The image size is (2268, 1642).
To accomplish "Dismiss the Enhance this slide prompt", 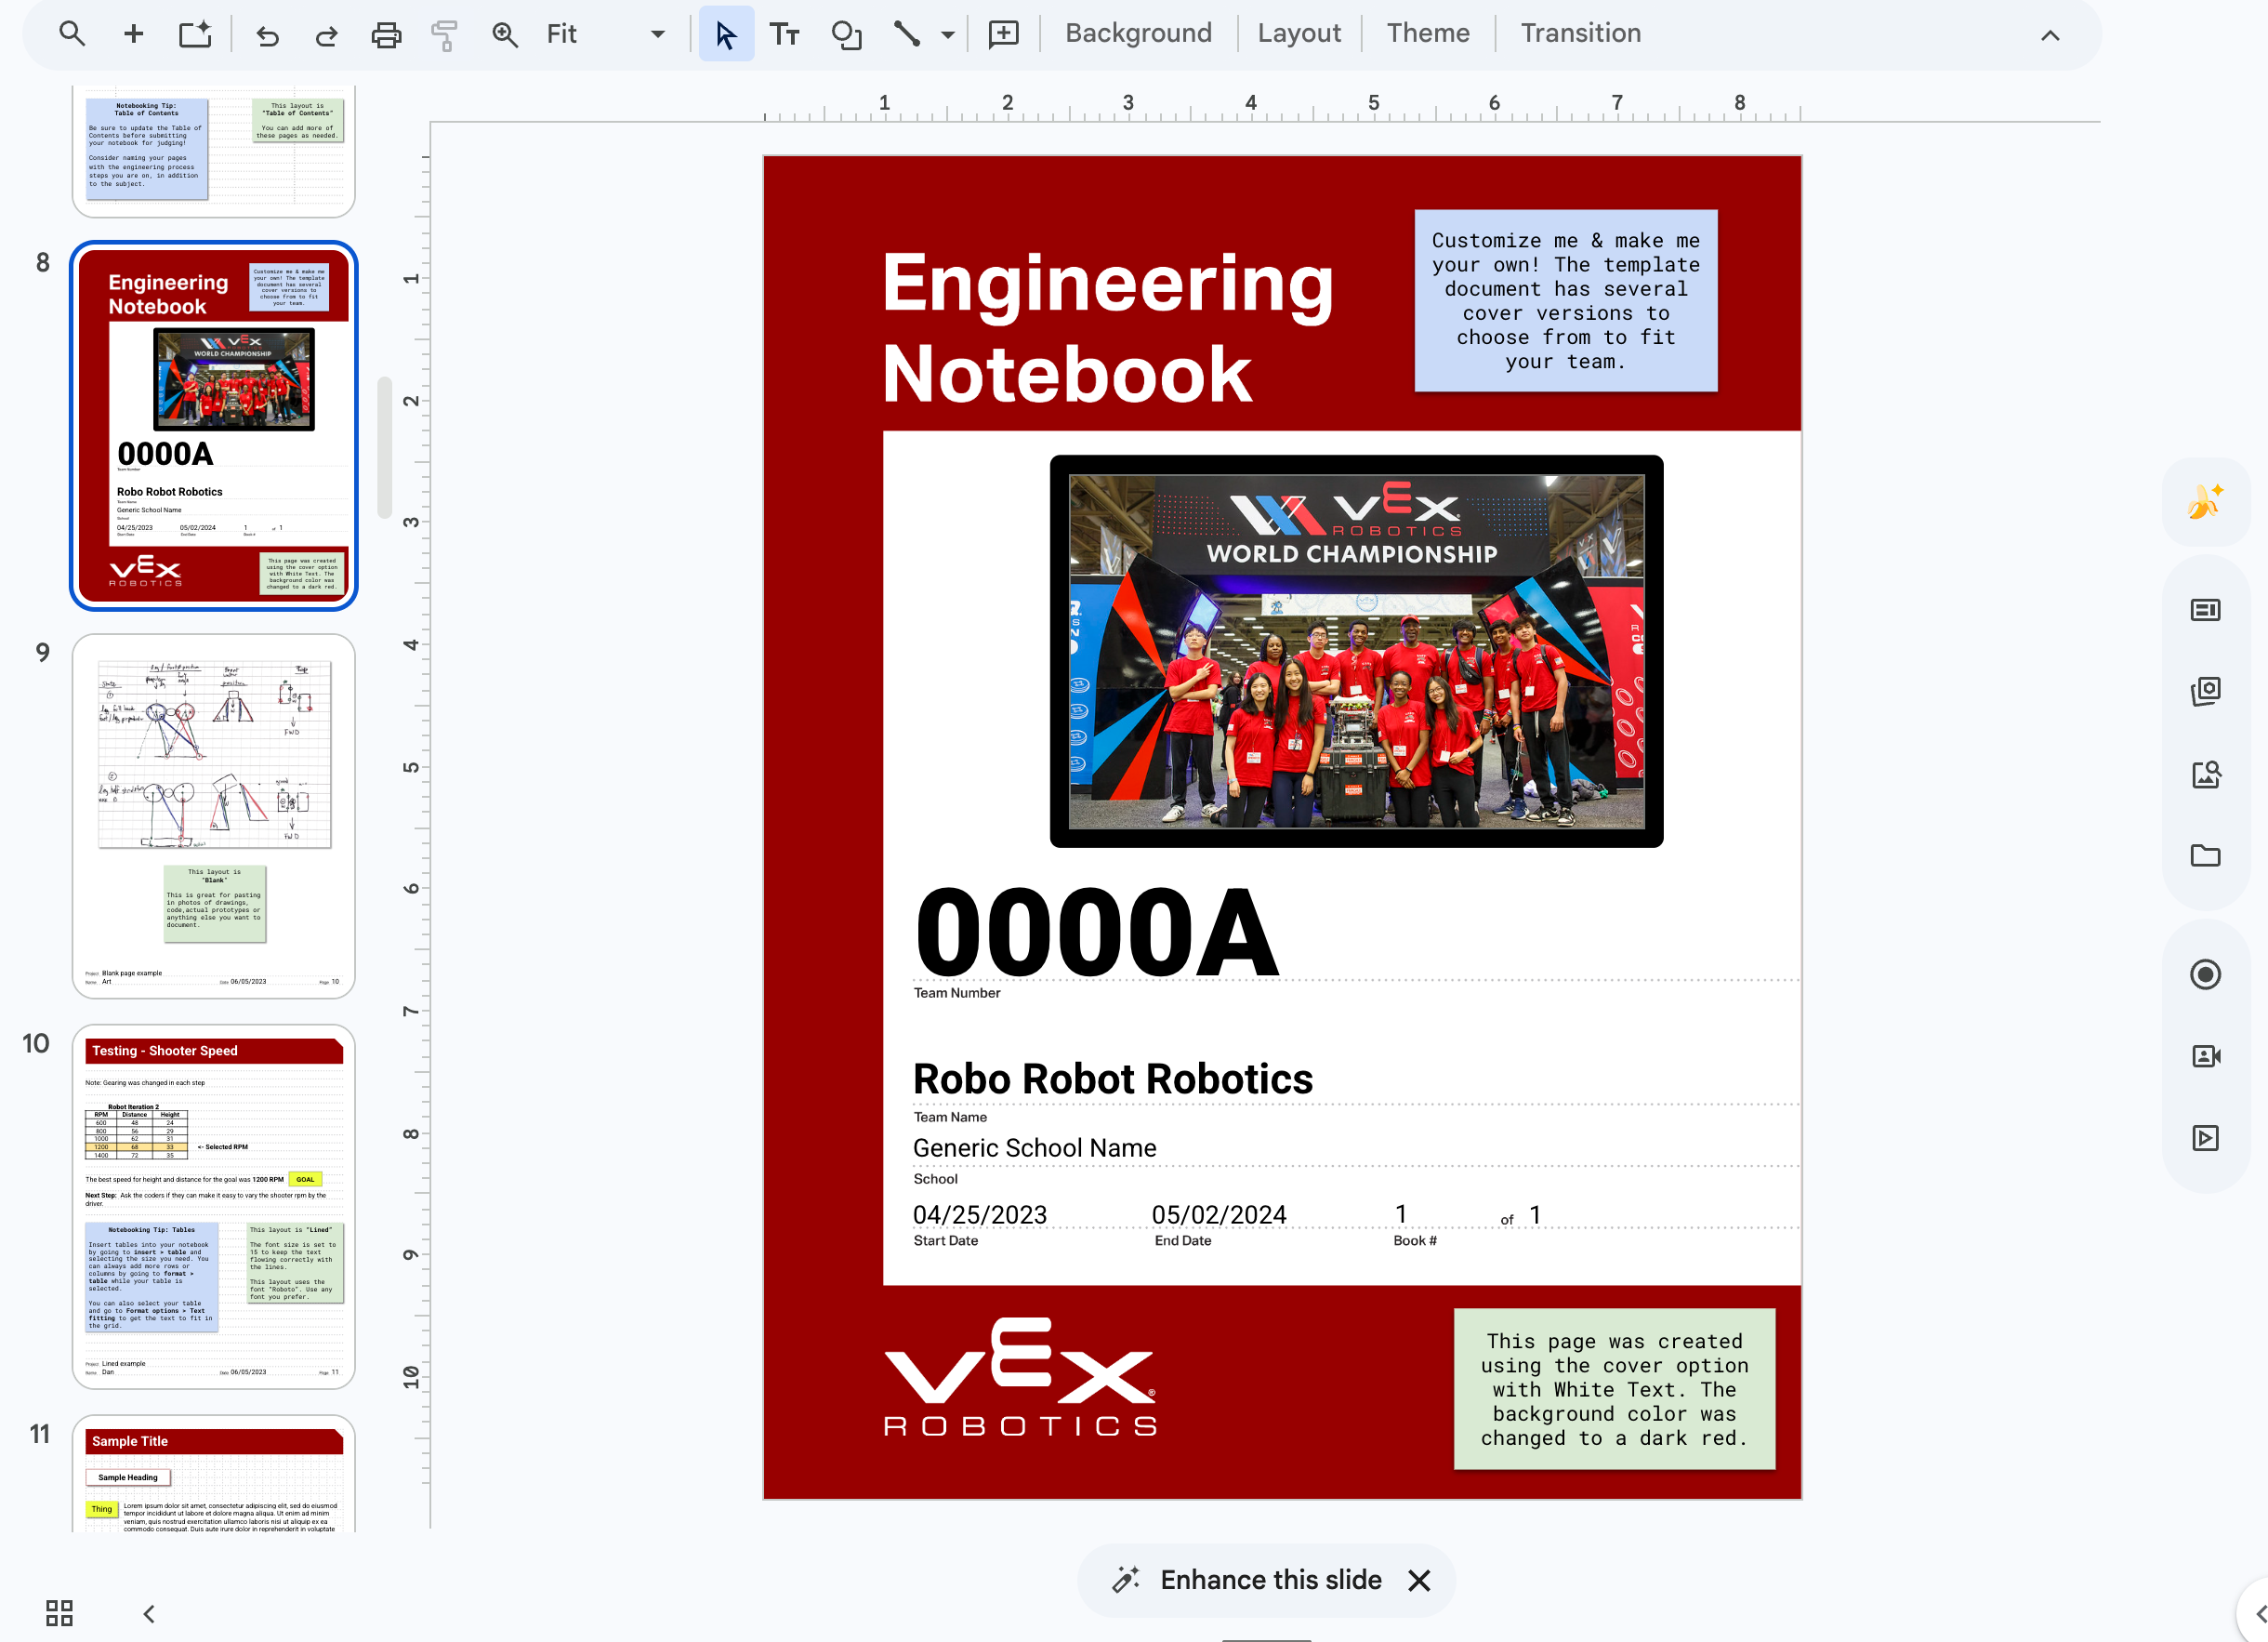I will 1418,1580.
